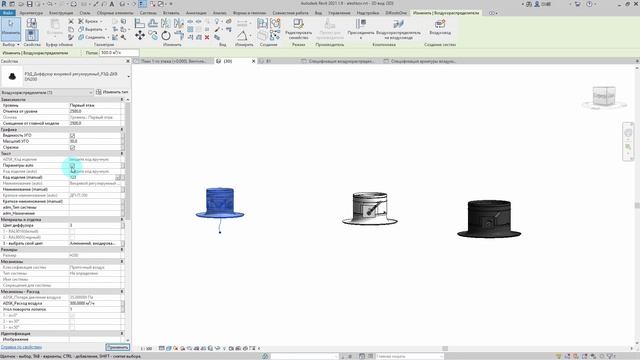Click the Mirror - Pick Axis icon

pyautogui.click(x=166, y=23)
